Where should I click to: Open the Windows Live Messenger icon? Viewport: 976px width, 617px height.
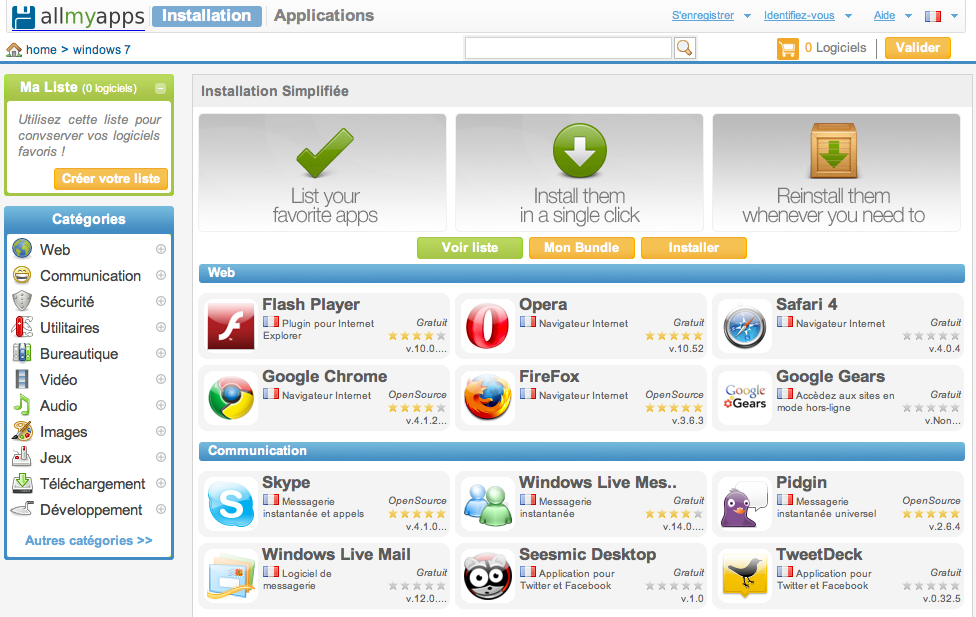coord(487,504)
